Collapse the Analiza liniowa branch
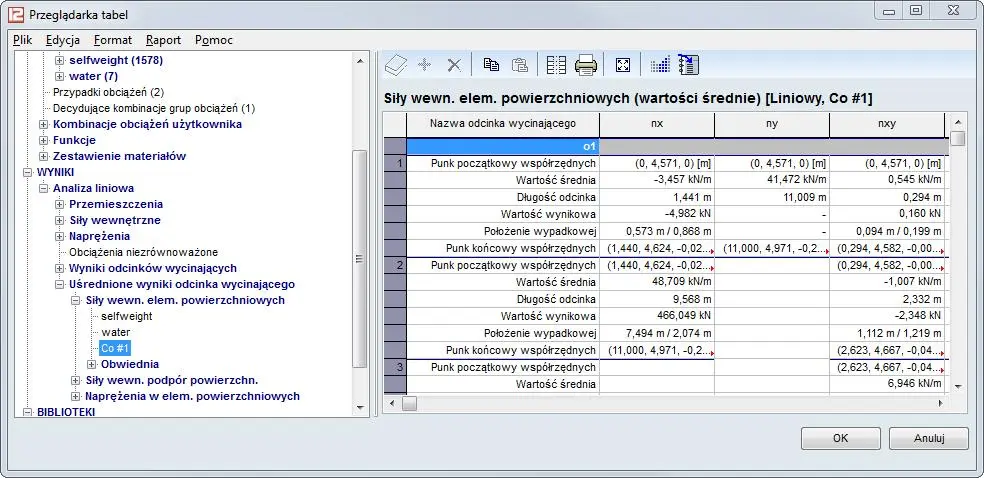 tap(43, 188)
